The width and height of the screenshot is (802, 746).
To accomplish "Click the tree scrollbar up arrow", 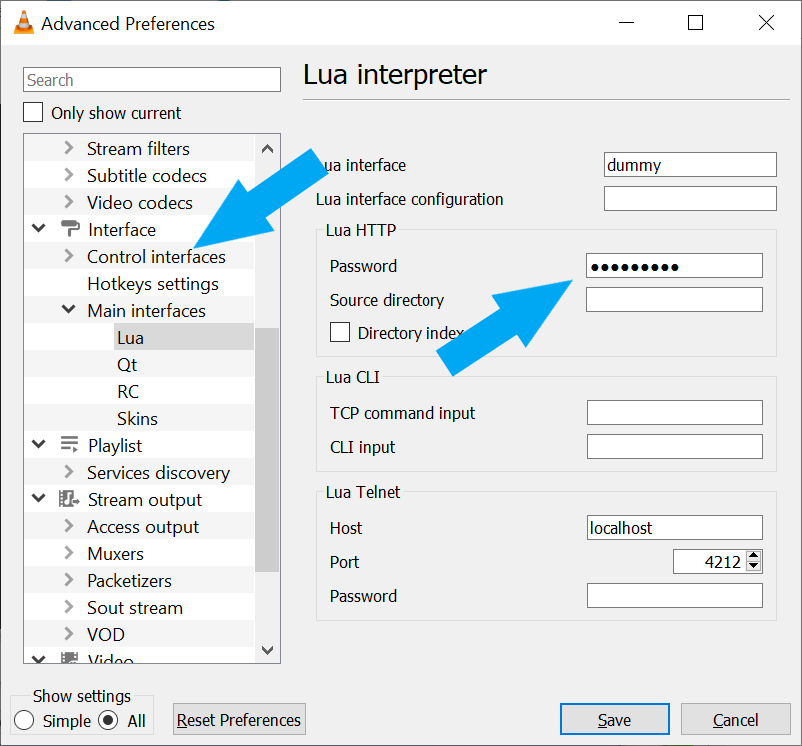I will click(267, 149).
